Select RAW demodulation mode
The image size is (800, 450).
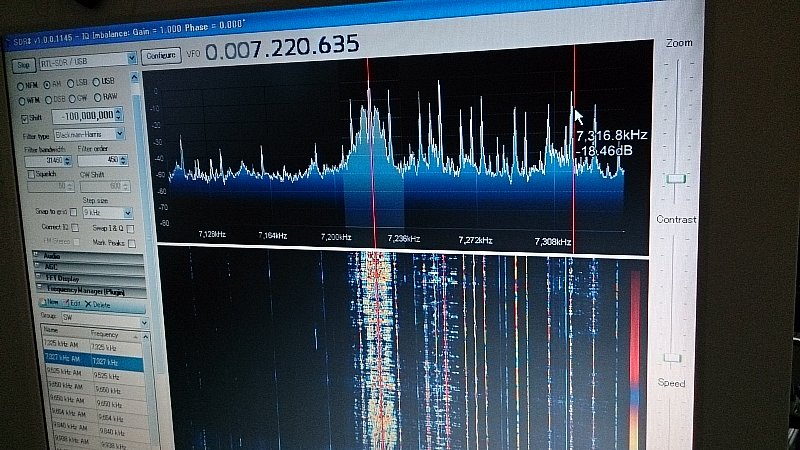pos(97,97)
